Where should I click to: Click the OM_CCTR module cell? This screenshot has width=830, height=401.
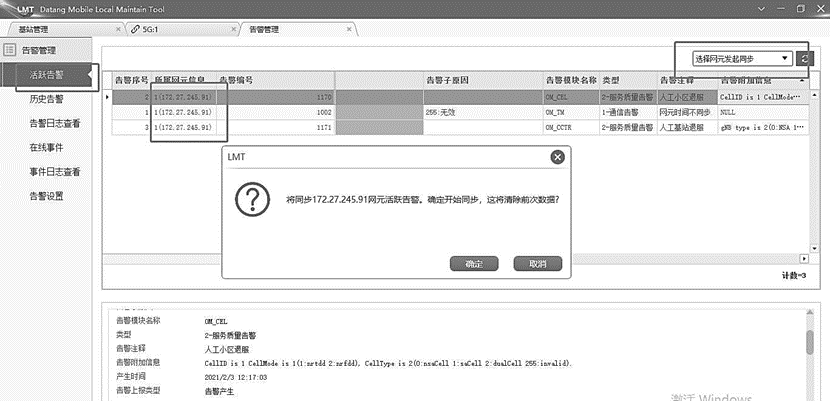[x=571, y=127]
